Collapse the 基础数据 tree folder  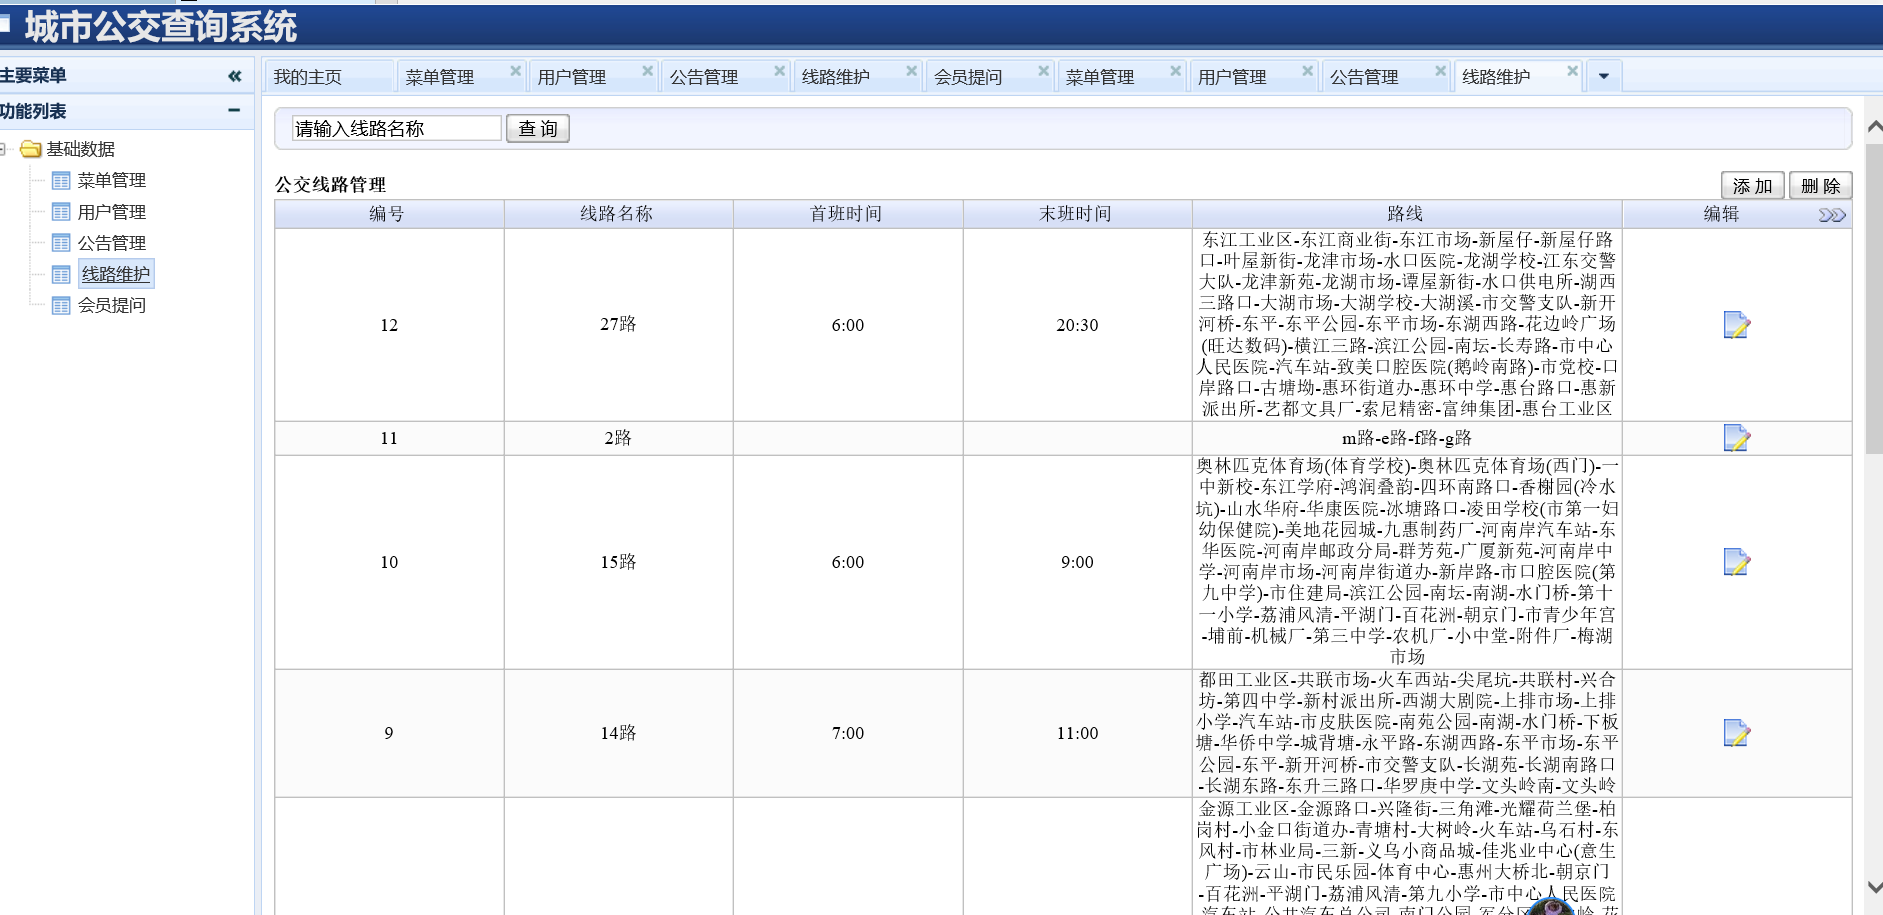click(3, 149)
